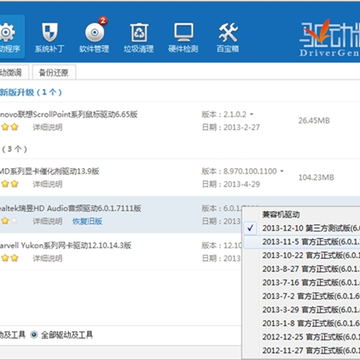Screen dimensions: 360x360
Task: Select the Marvell Yukon系列网卡驱动 title
Action: [66, 246]
